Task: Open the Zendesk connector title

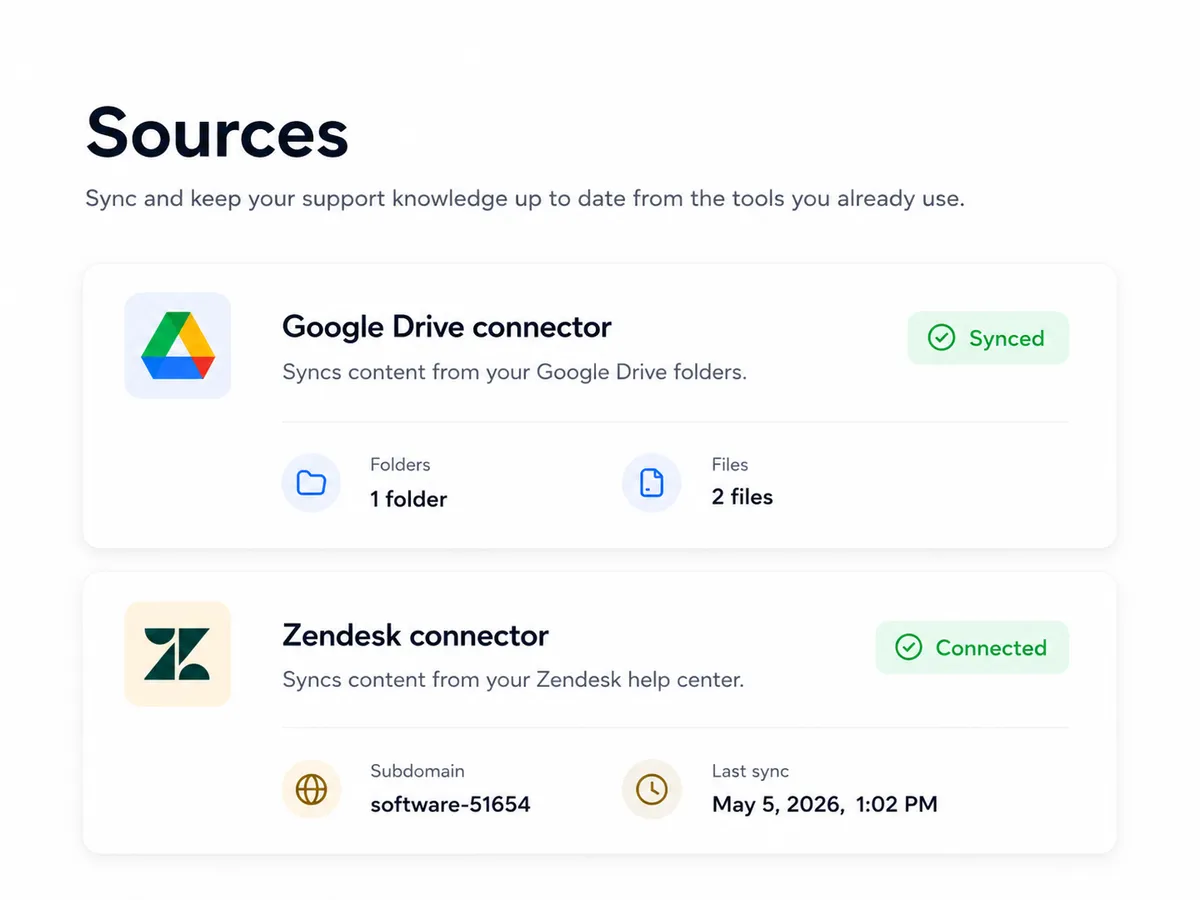Action: (416, 636)
